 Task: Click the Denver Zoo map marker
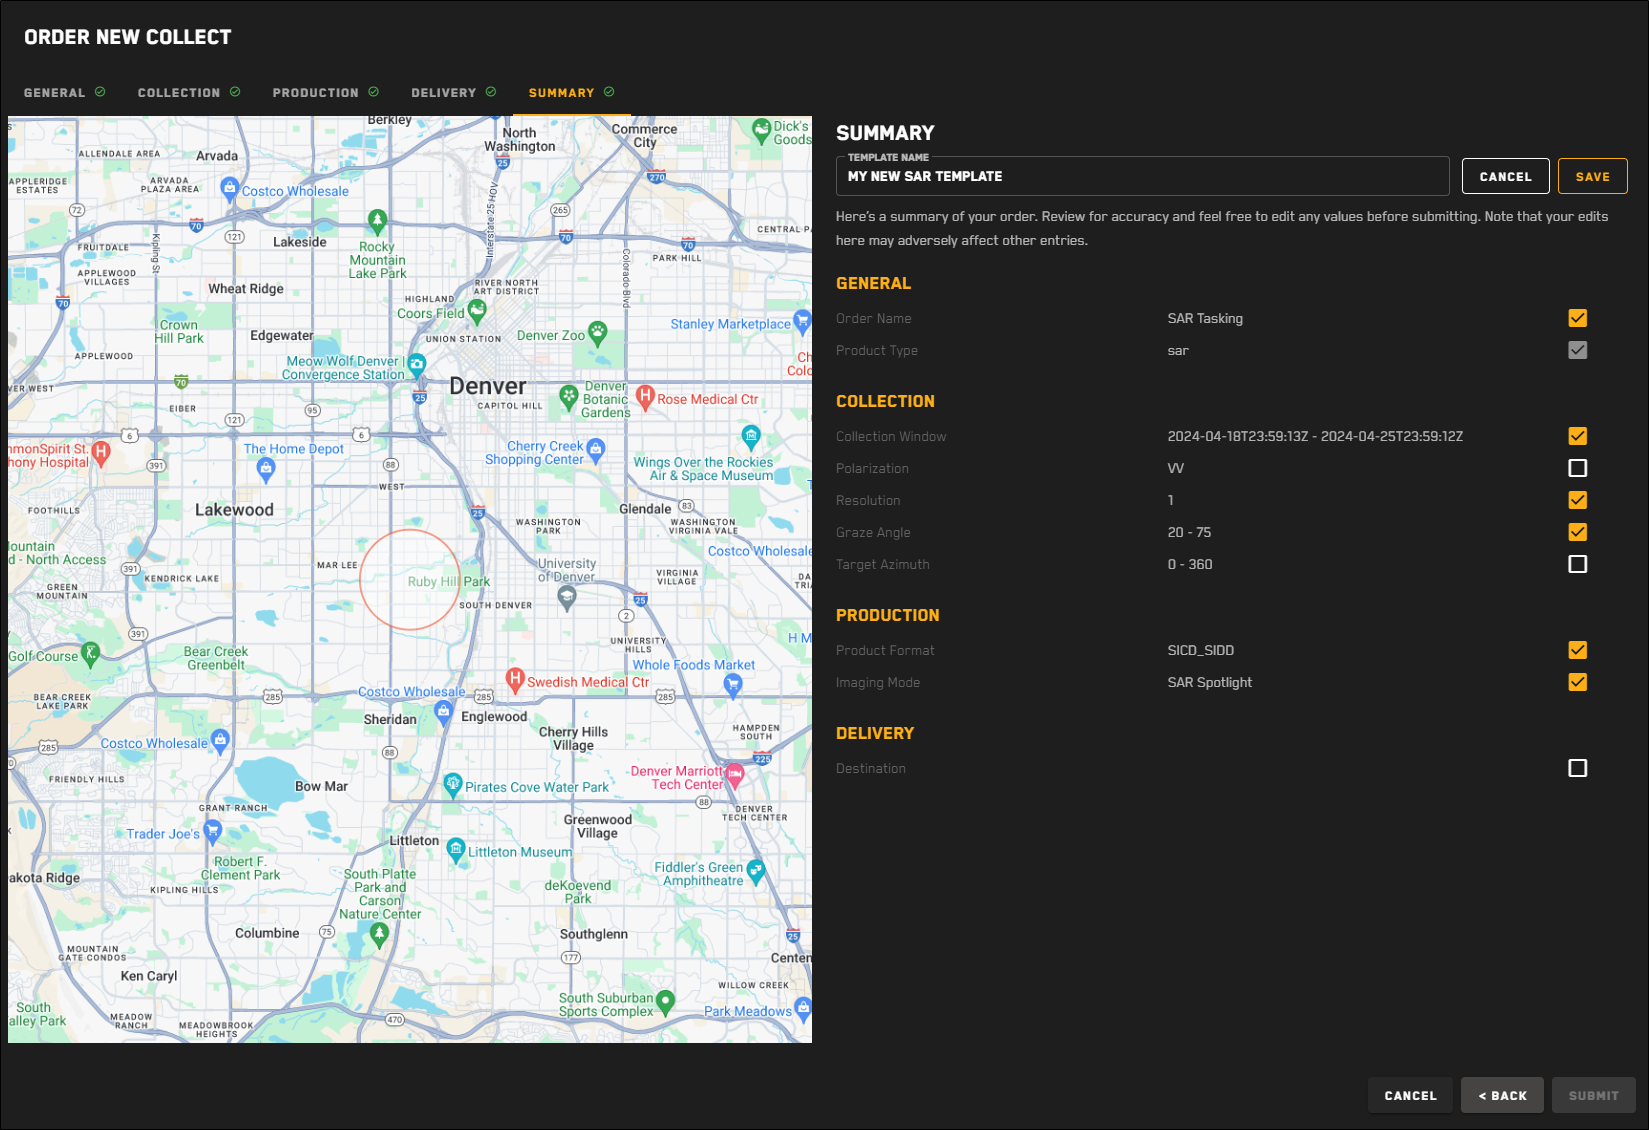pyautogui.click(x=597, y=332)
